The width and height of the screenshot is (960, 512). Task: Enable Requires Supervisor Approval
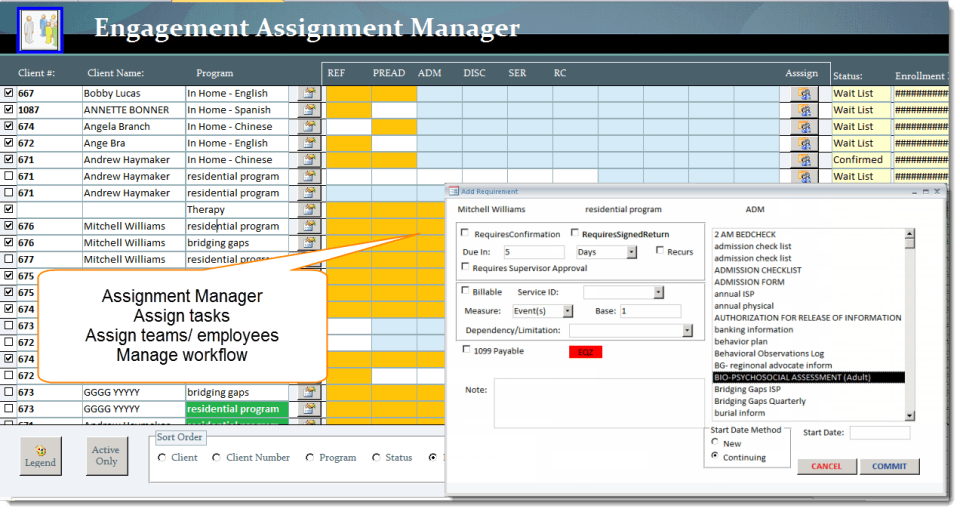[465, 266]
